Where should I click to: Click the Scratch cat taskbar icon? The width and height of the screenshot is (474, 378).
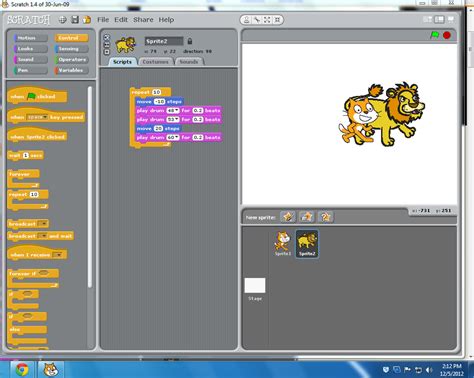coord(51,370)
